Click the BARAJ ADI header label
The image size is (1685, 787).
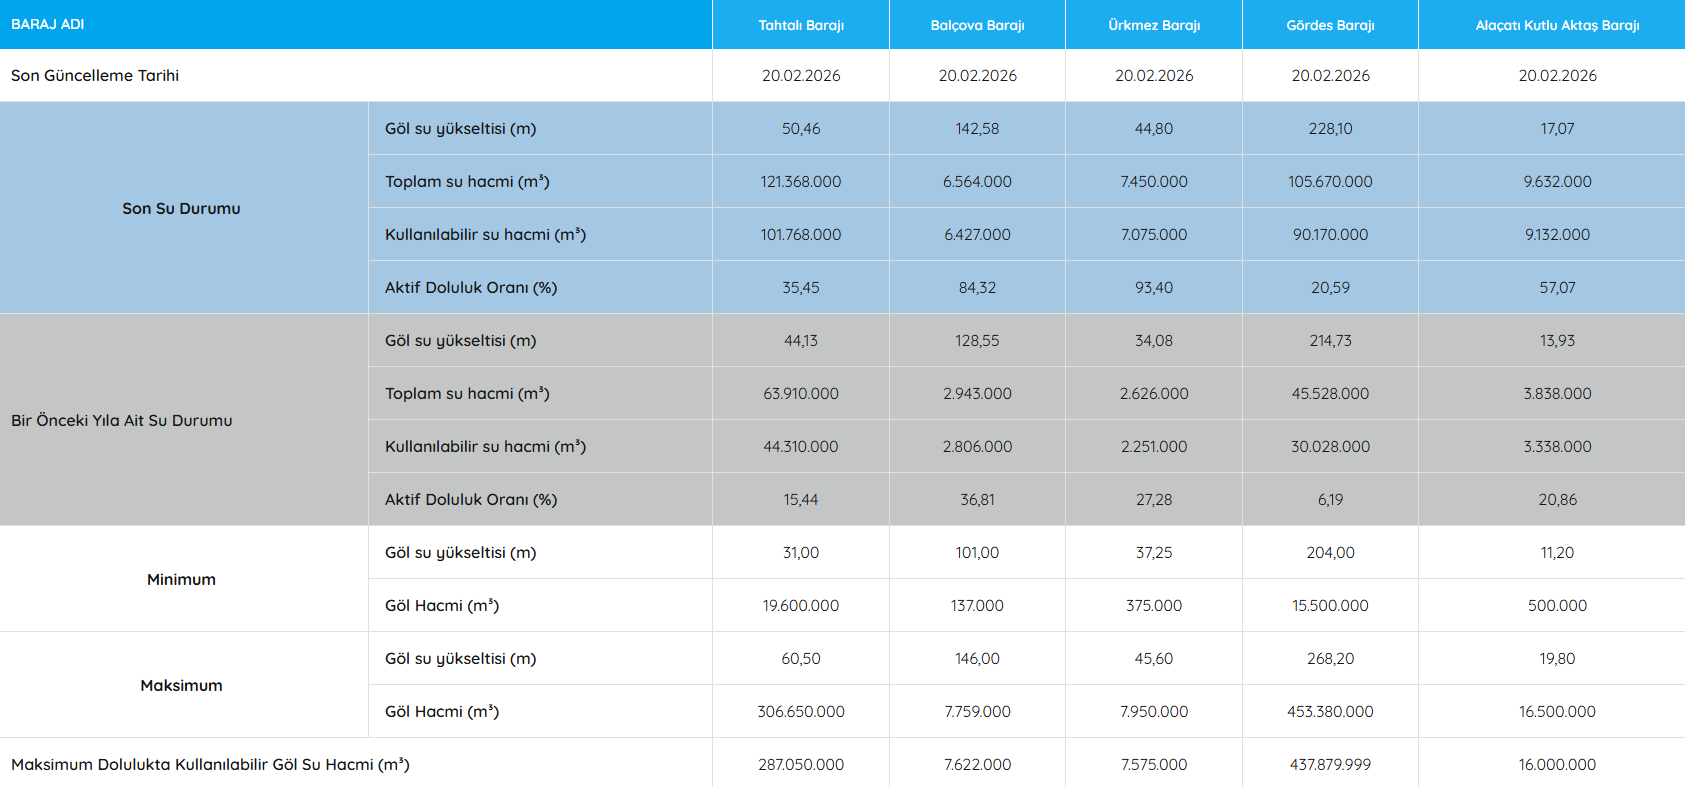click(48, 24)
